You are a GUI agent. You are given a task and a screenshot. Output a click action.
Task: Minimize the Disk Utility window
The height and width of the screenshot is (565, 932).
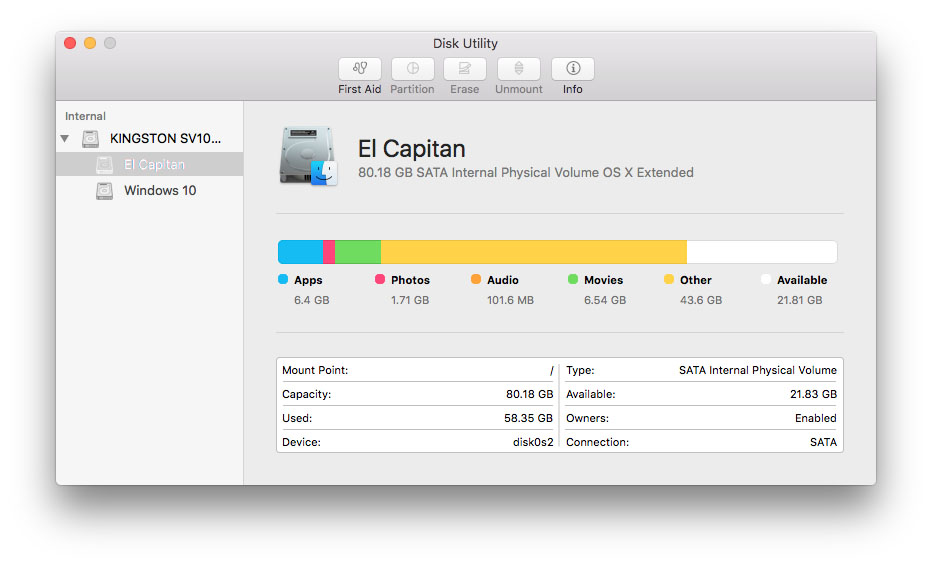coord(90,43)
